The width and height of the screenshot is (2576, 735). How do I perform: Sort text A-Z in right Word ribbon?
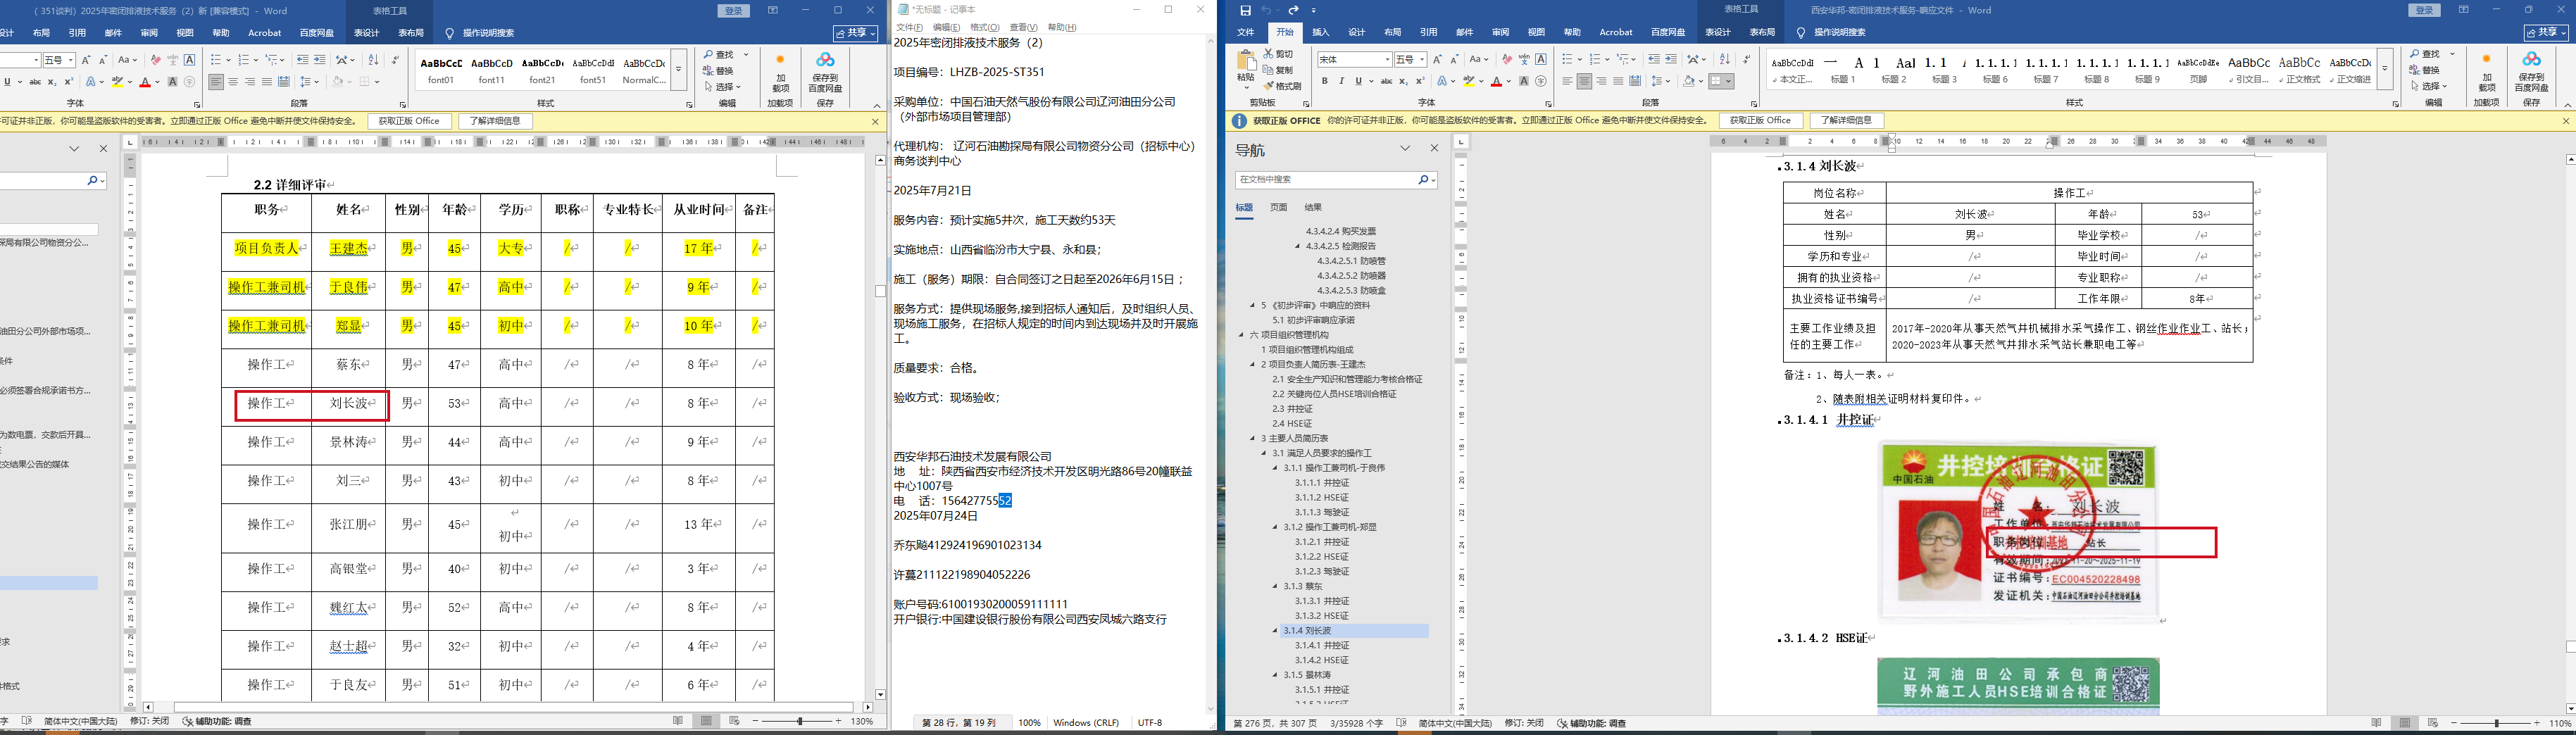tap(1725, 60)
